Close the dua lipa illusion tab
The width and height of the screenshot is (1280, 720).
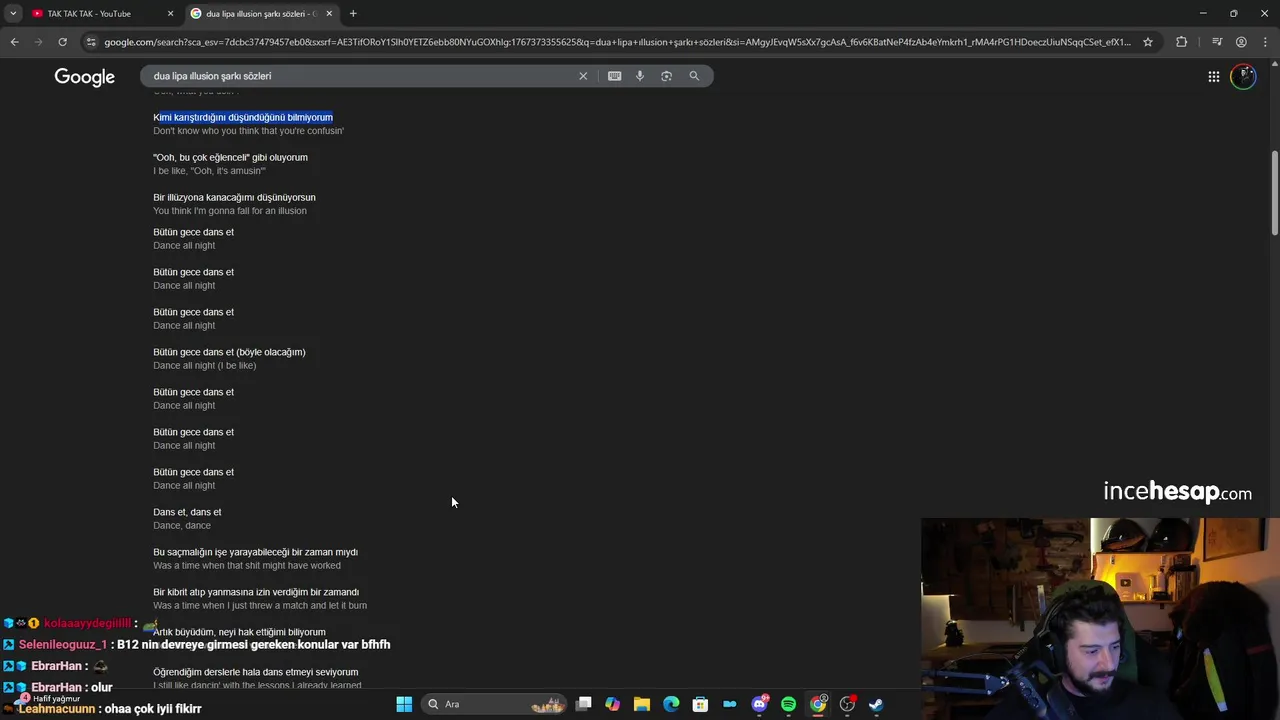click(x=329, y=14)
